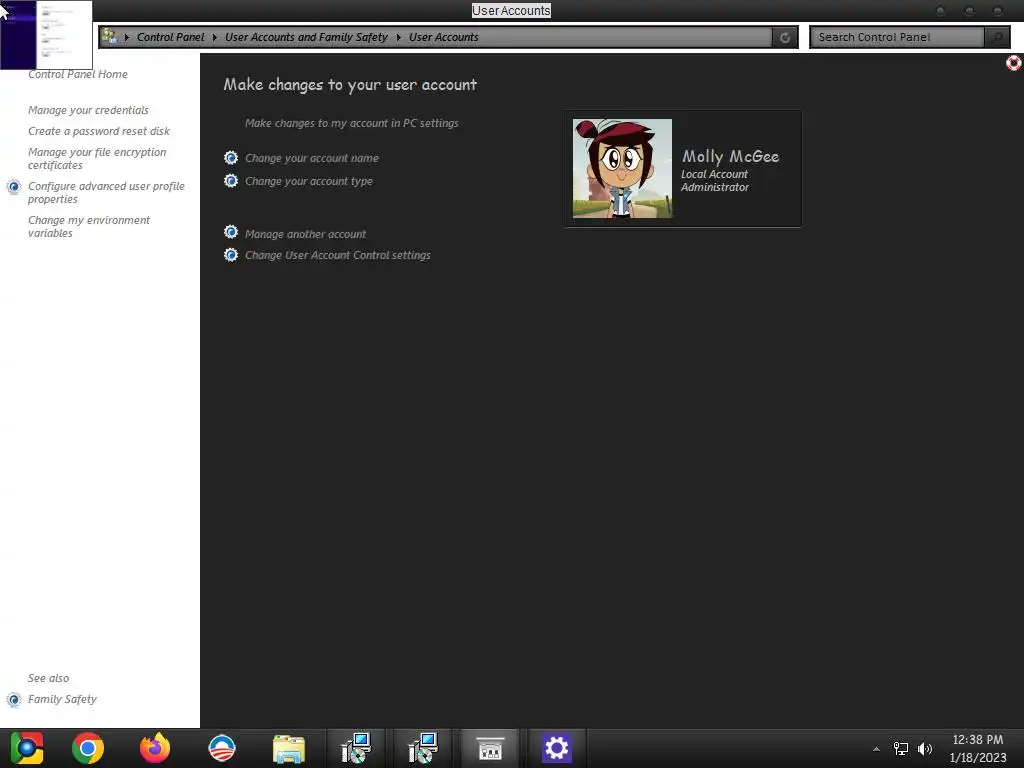The image size is (1024, 768).
Task: Expand arrow after User Accounts and Family Safety
Action: click(x=398, y=37)
